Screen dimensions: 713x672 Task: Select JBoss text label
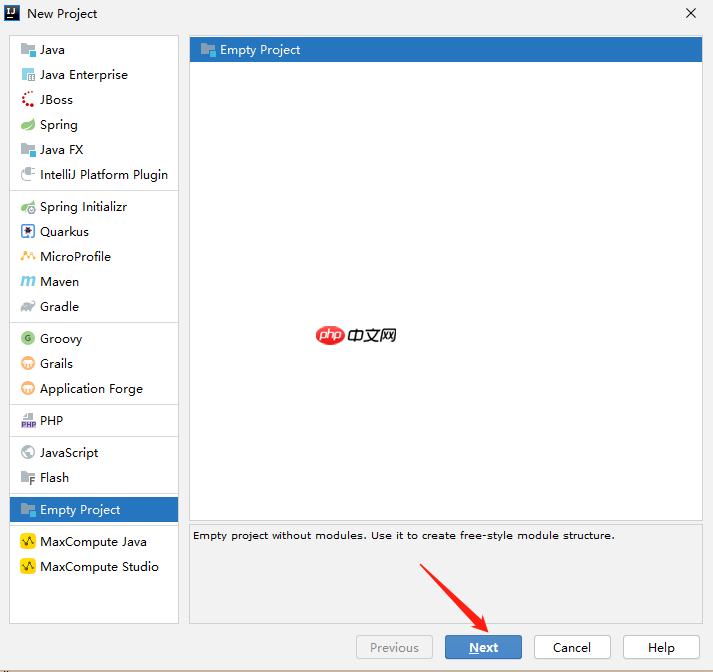pos(56,100)
